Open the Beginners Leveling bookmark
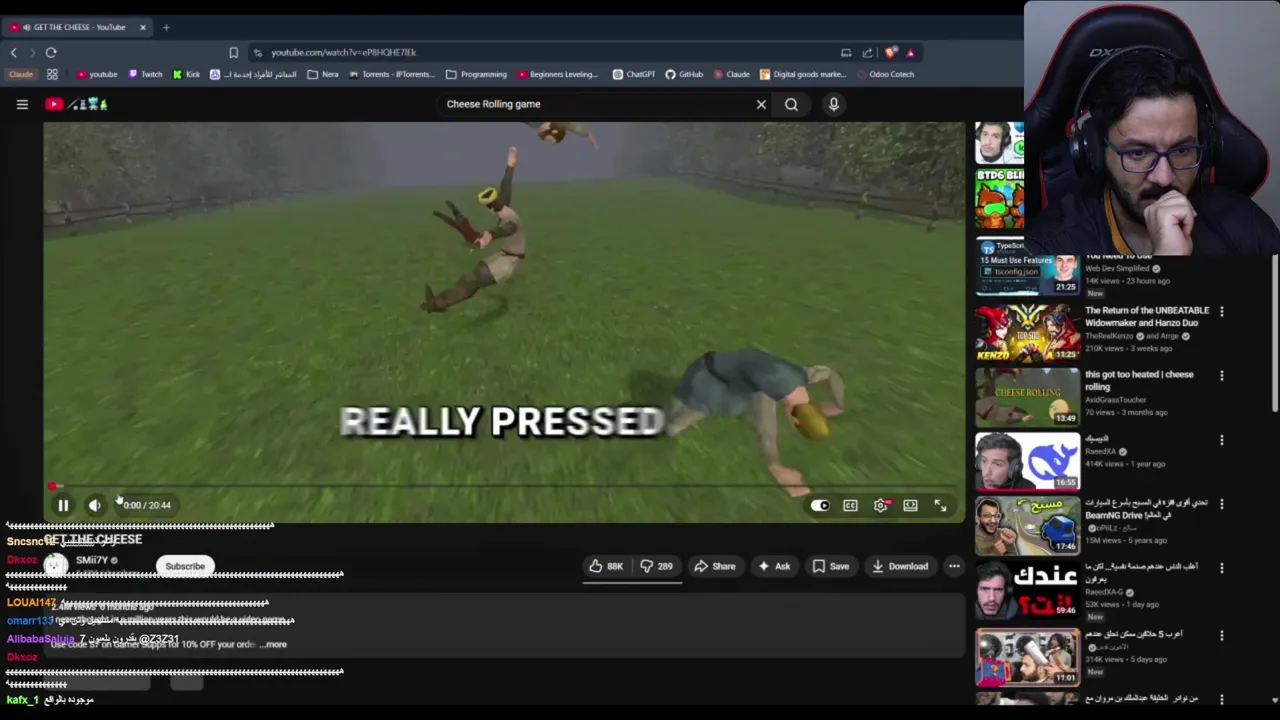This screenshot has width=1280, height=720. [x=557, y=74]
